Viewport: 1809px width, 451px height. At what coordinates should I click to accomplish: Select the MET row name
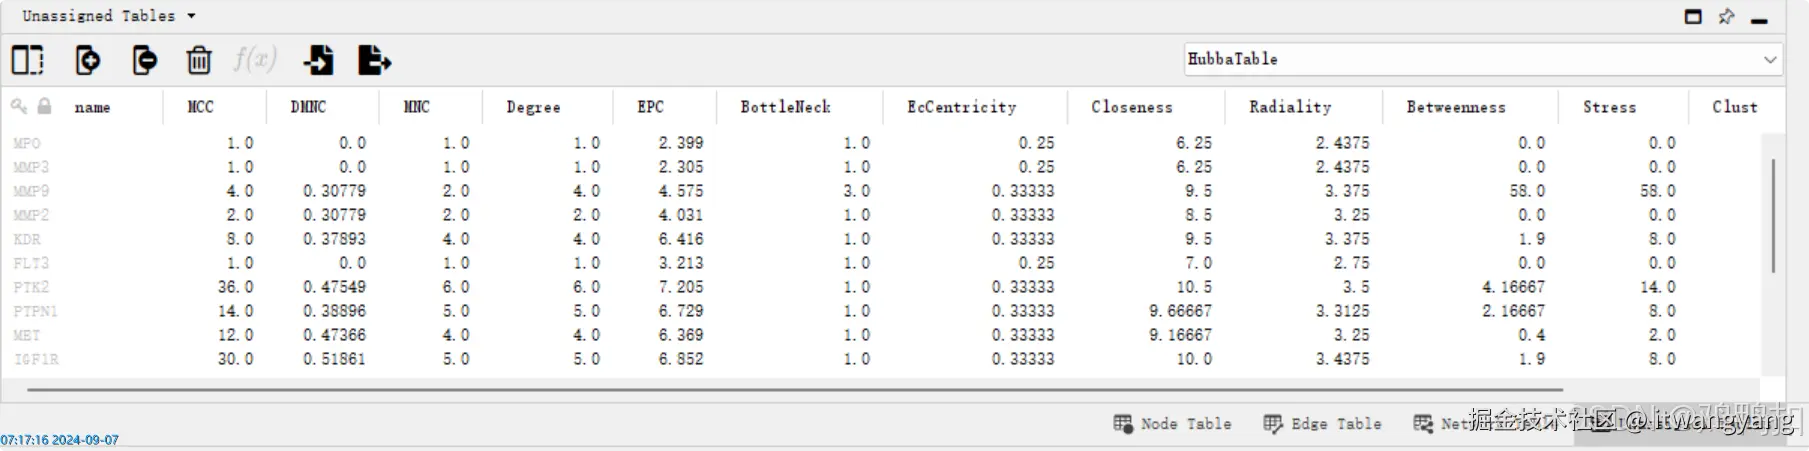point(27,335)
